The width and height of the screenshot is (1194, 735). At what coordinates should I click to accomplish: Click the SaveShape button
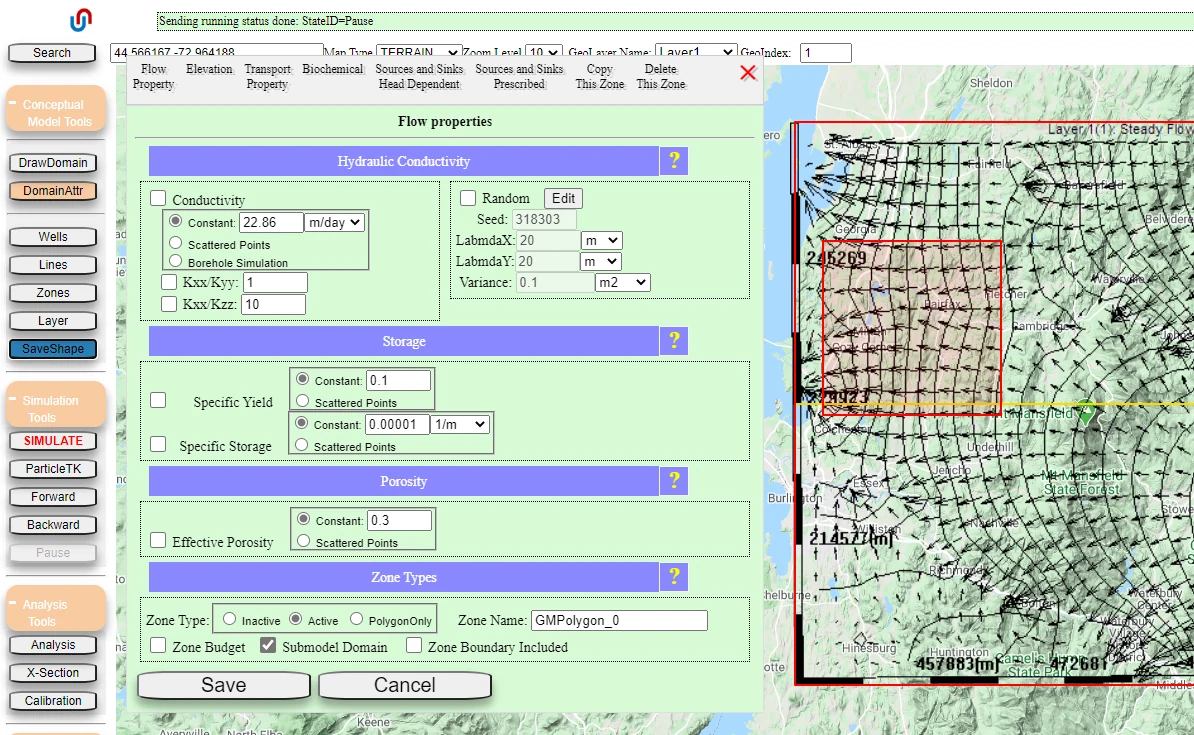[x=53, y=349]
